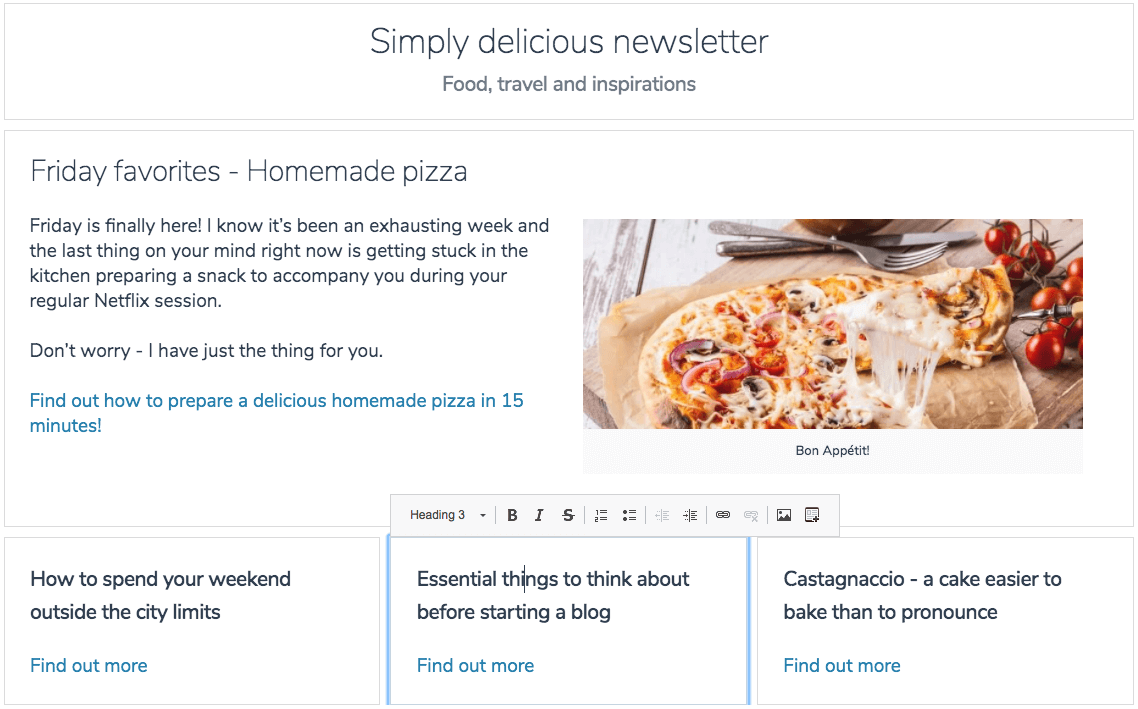Decrease indent of the text

[x=662, y=515]
